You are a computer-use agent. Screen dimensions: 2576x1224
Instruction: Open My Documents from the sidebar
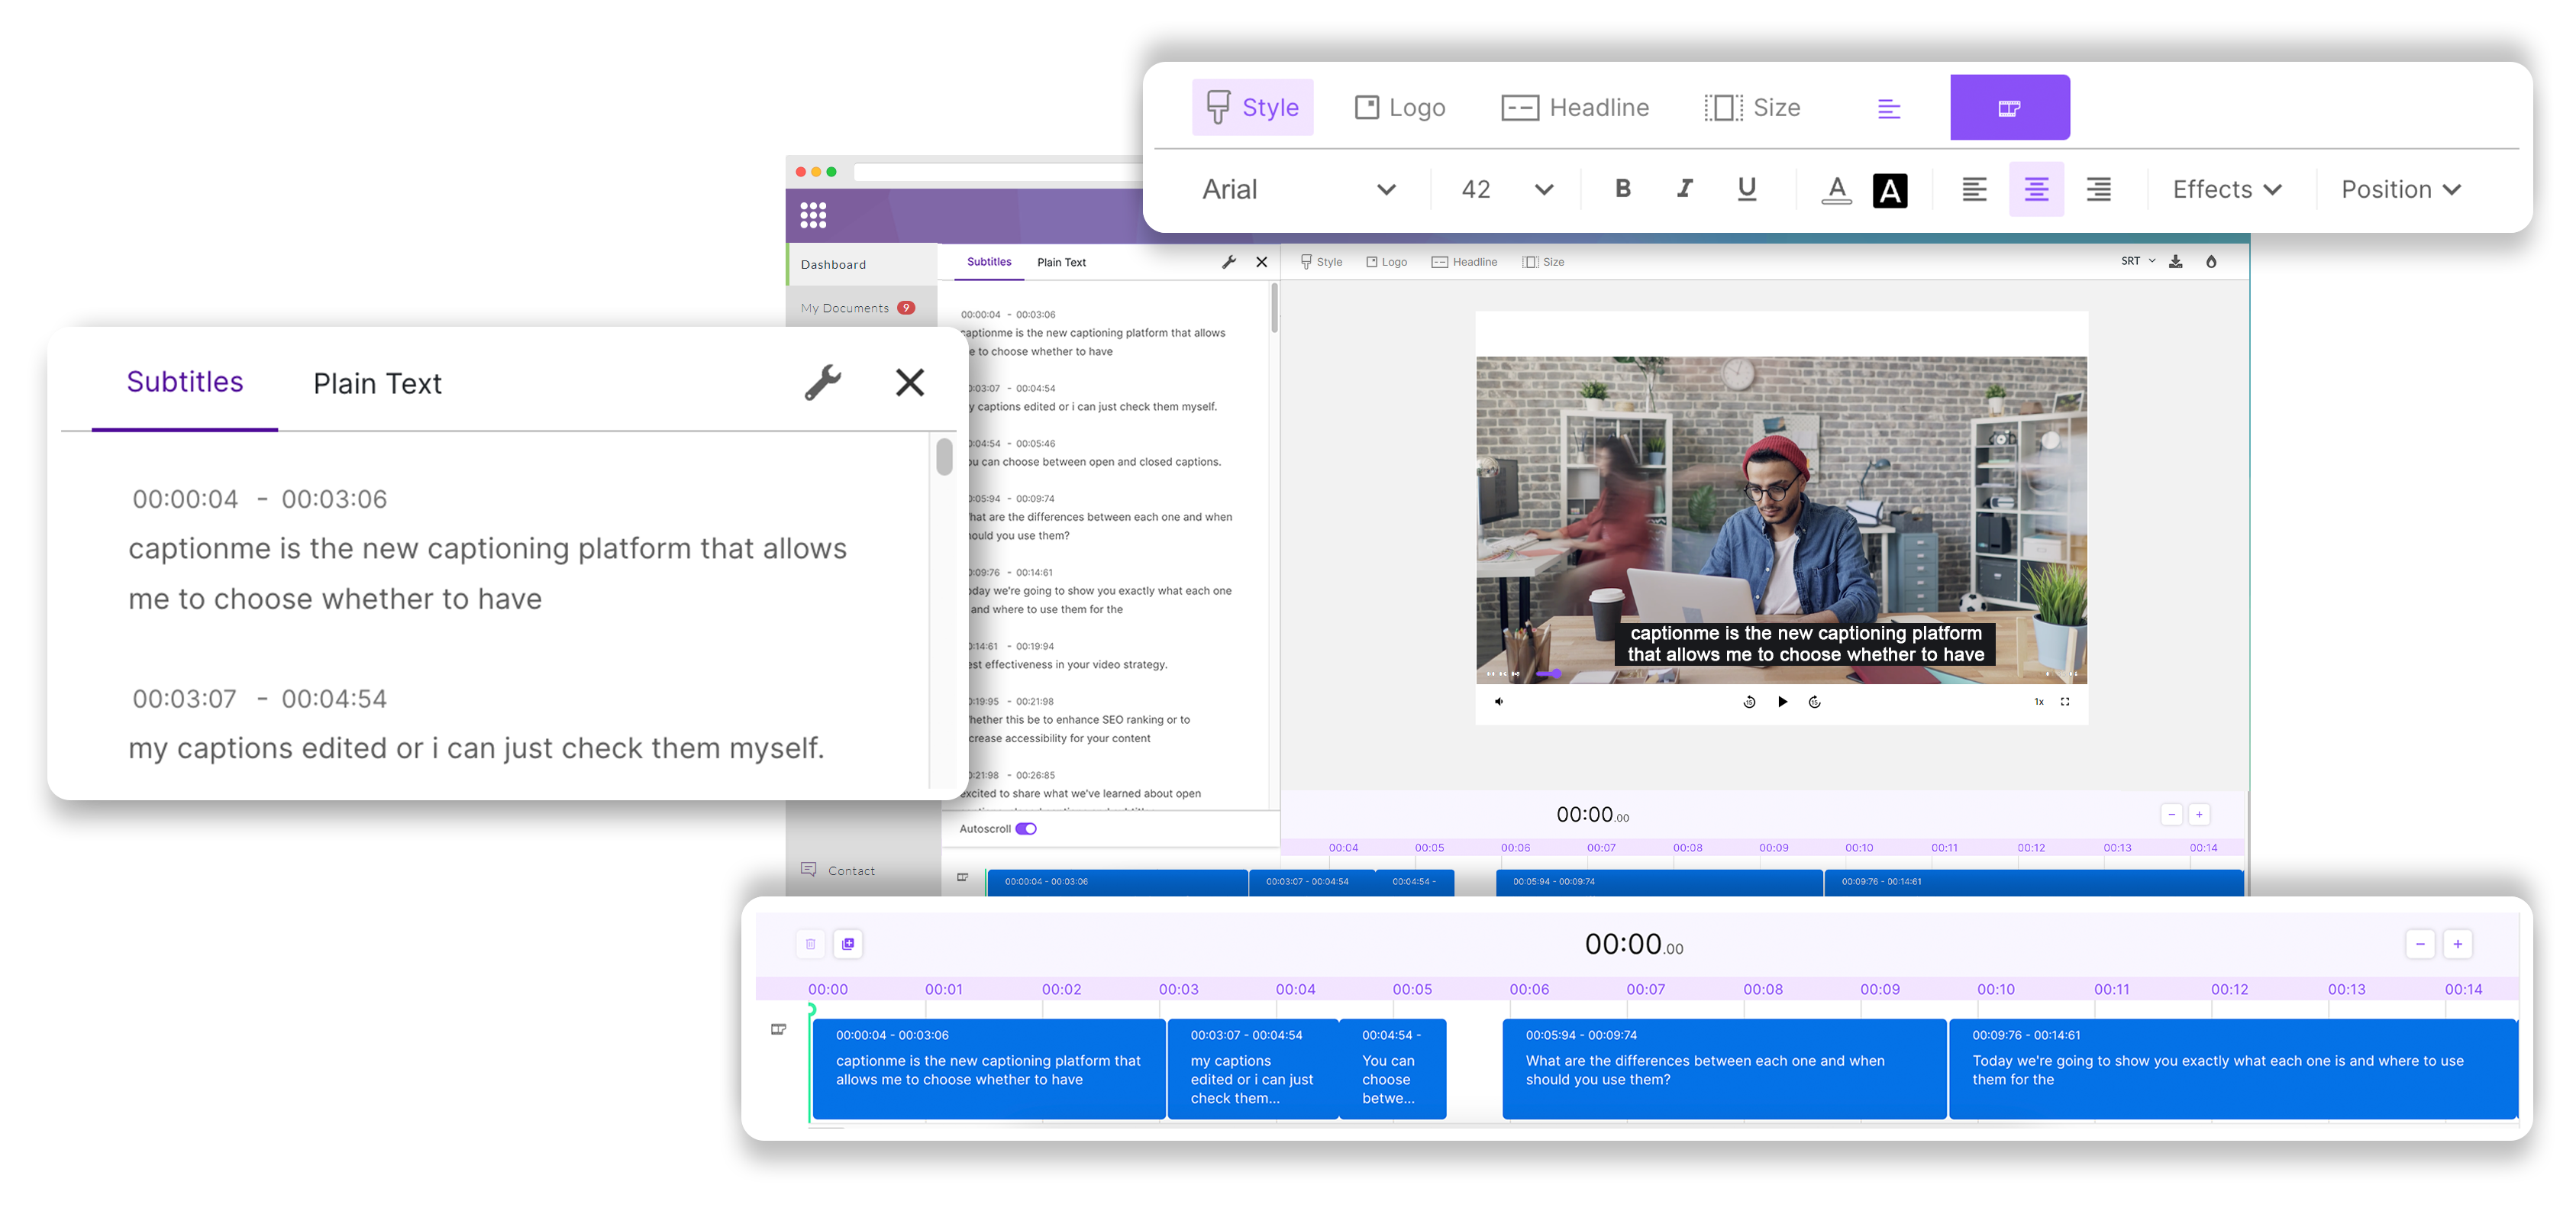845,307
